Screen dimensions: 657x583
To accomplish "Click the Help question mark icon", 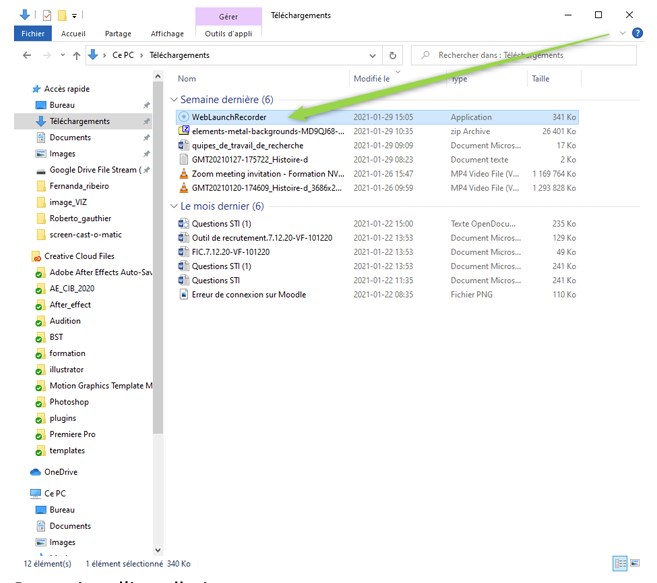I will (637, 33).
